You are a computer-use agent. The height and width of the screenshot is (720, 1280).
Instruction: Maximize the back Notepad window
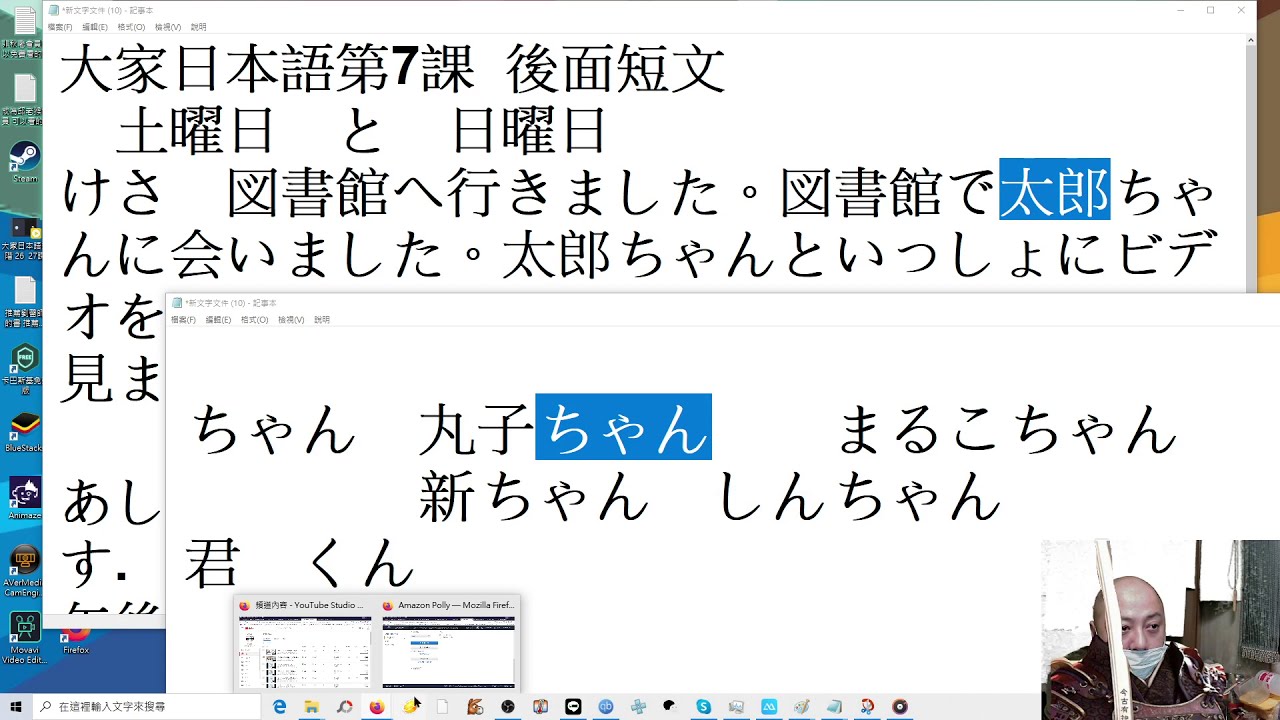1210,10
